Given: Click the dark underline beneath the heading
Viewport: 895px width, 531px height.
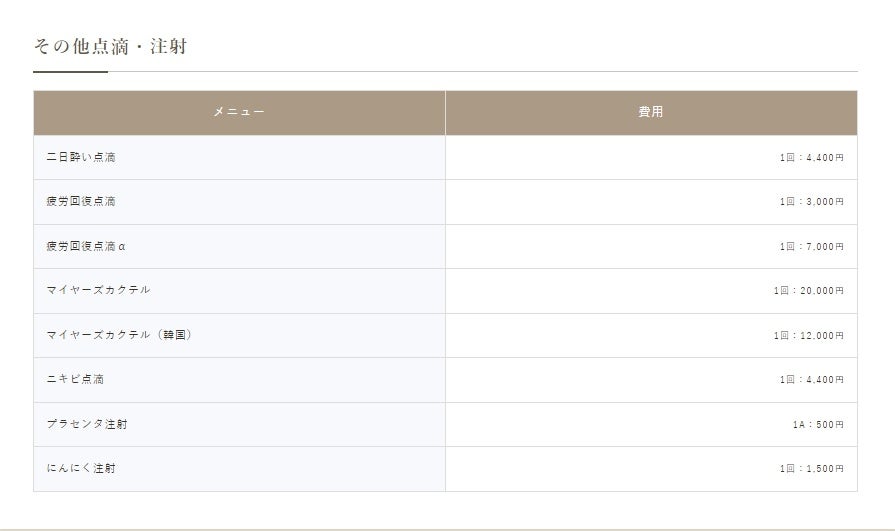Looking at the screenshot, I should click(70, 72).
